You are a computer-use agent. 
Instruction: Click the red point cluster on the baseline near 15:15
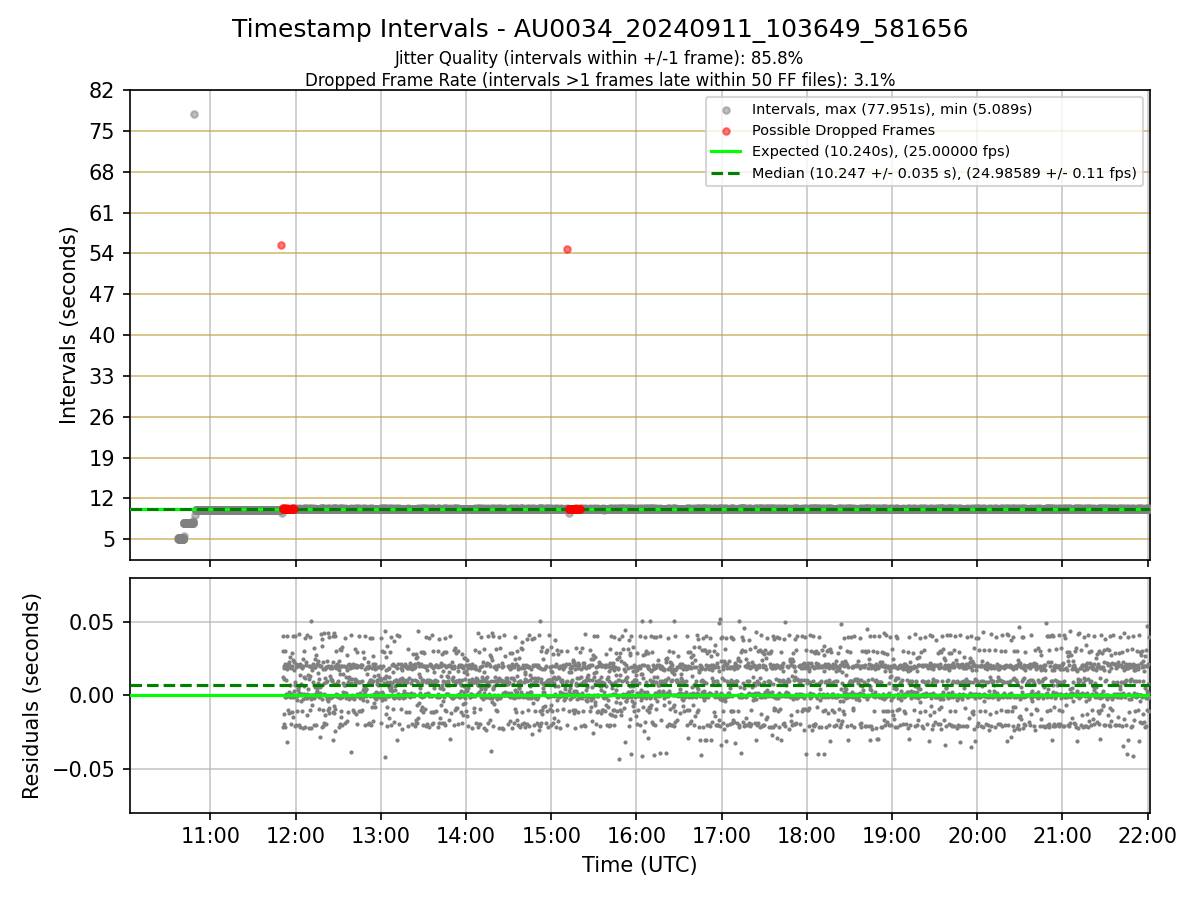(574, 509)
